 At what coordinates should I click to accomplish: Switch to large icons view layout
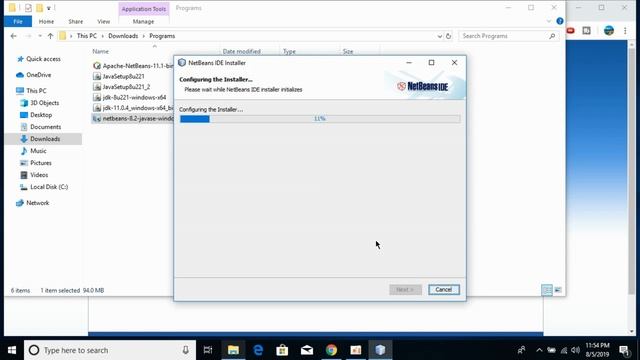tap(558, 290)
